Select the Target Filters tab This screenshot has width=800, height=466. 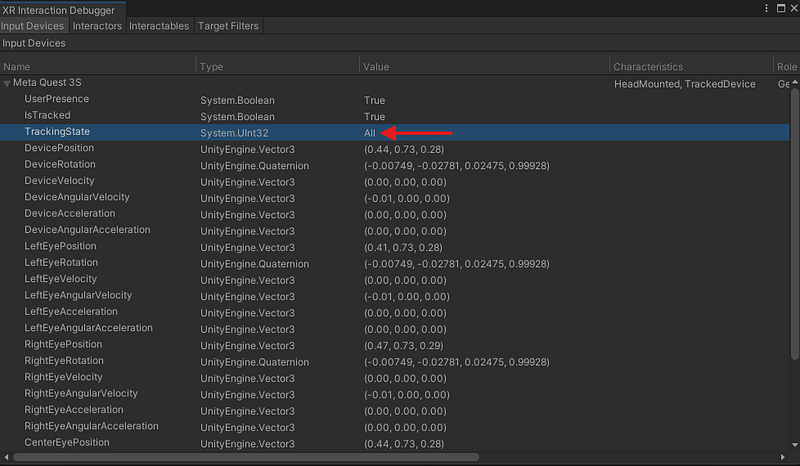point(227,26)
